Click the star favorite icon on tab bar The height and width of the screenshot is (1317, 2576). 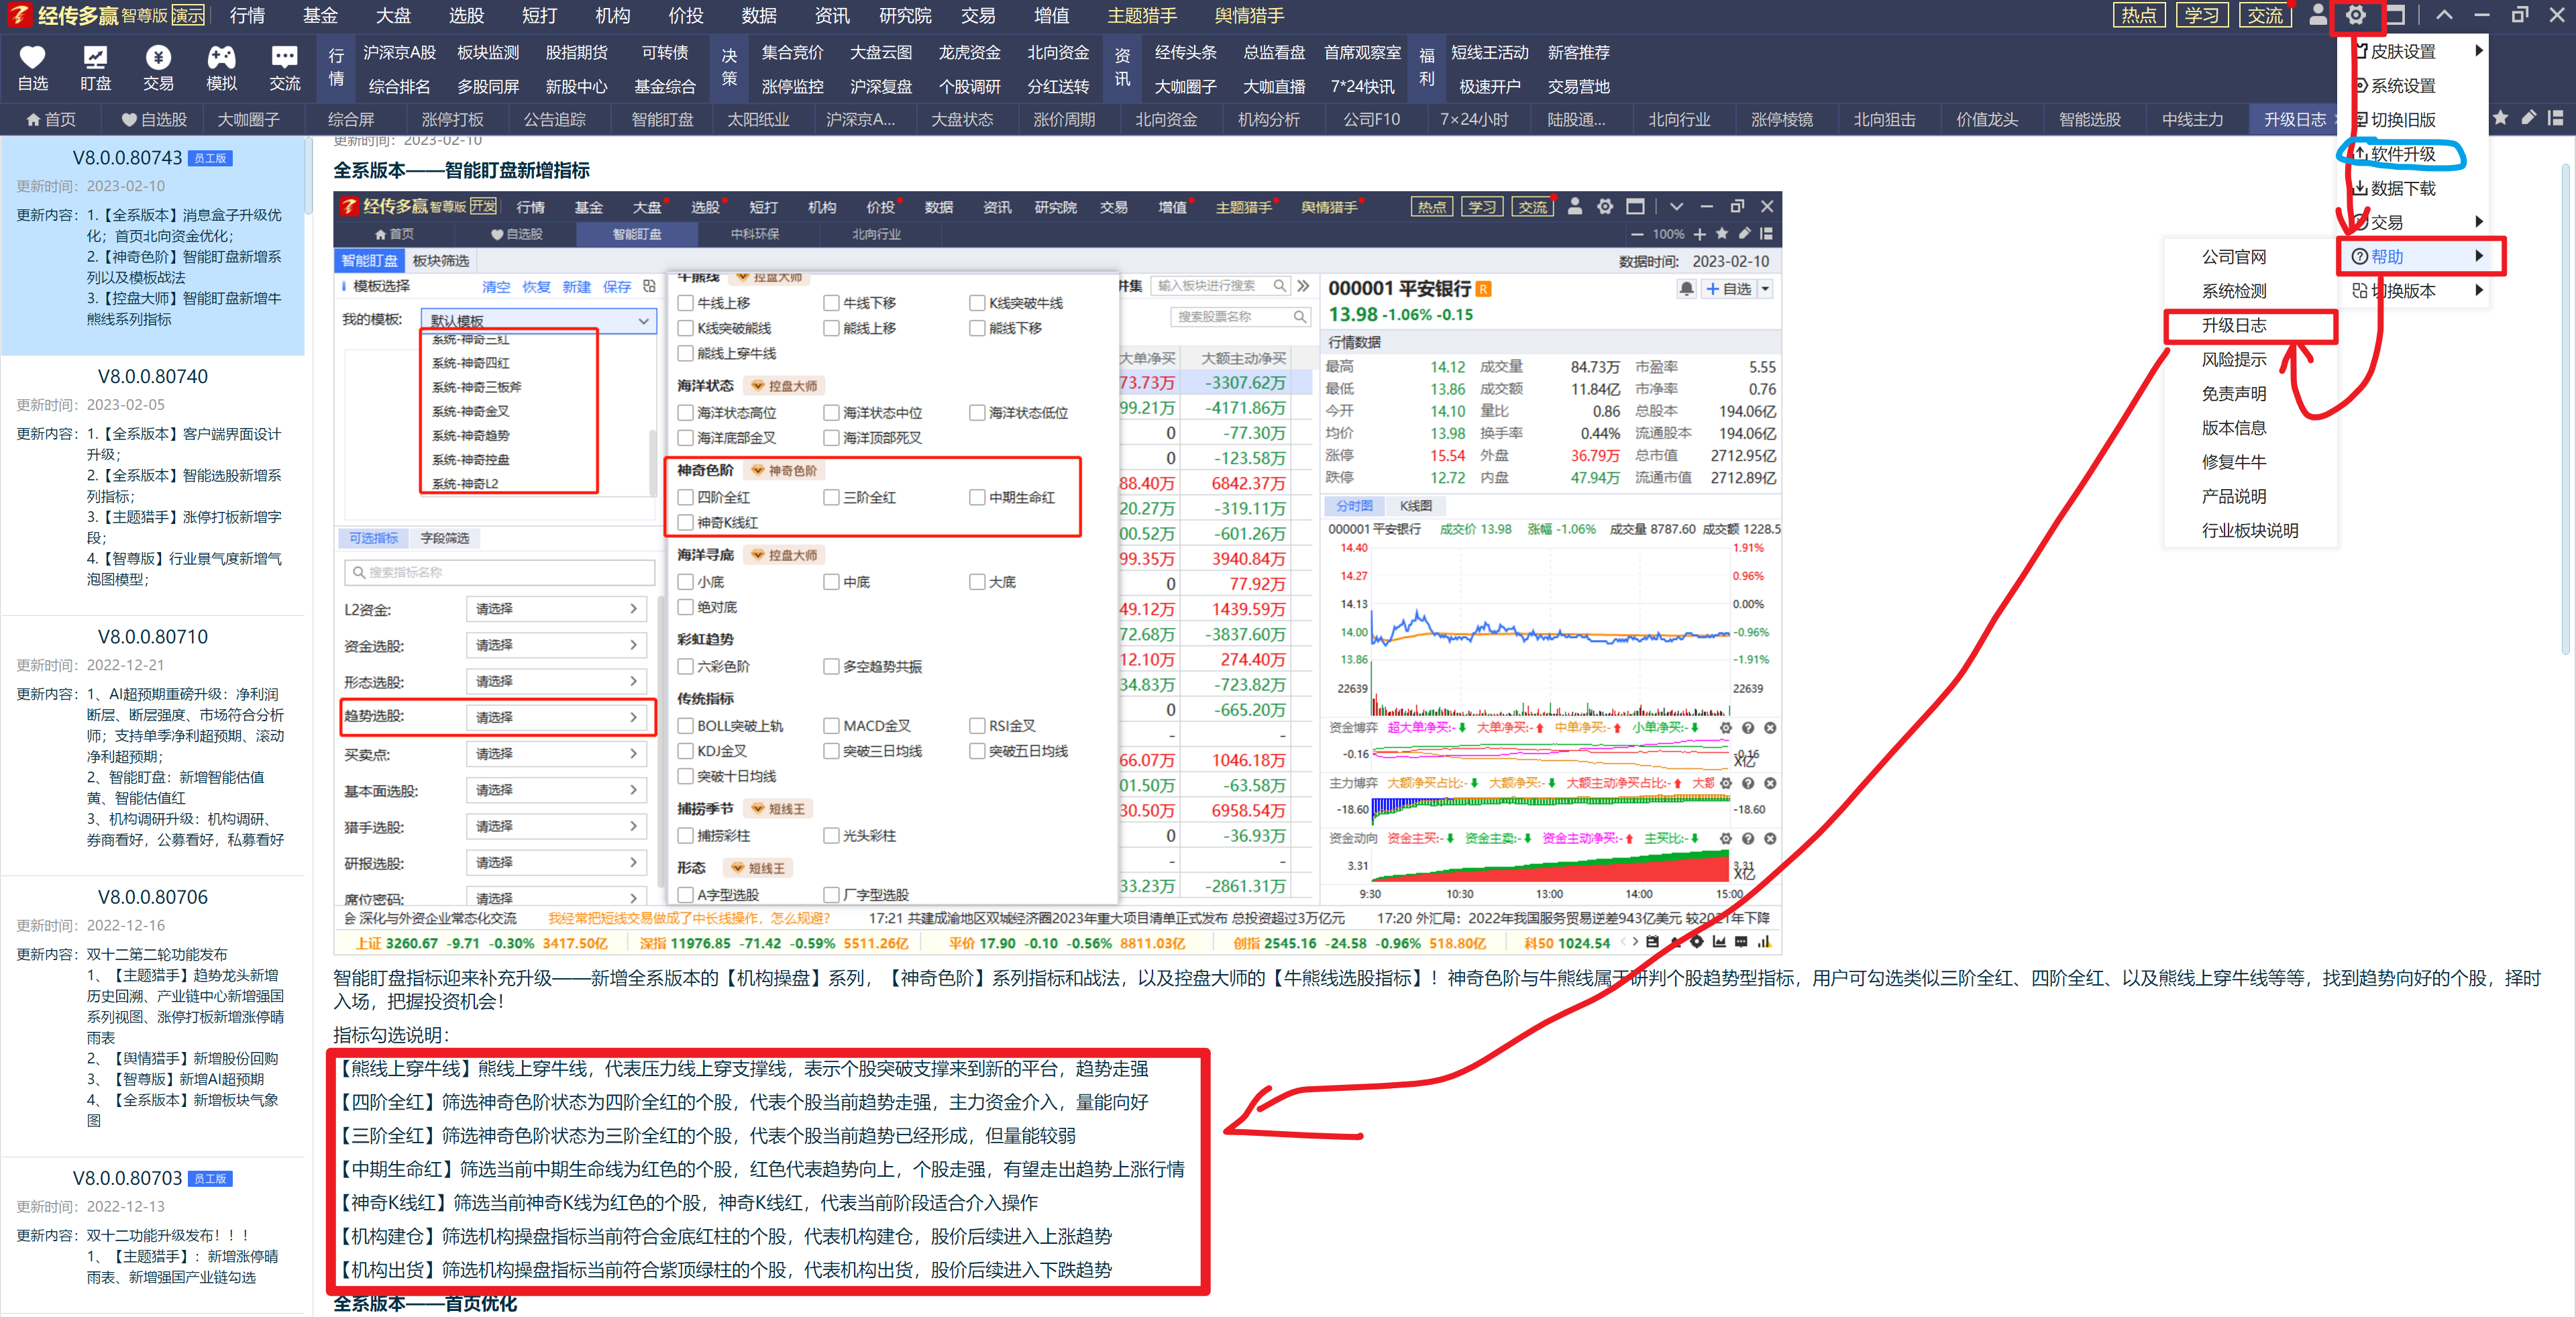2501,118
